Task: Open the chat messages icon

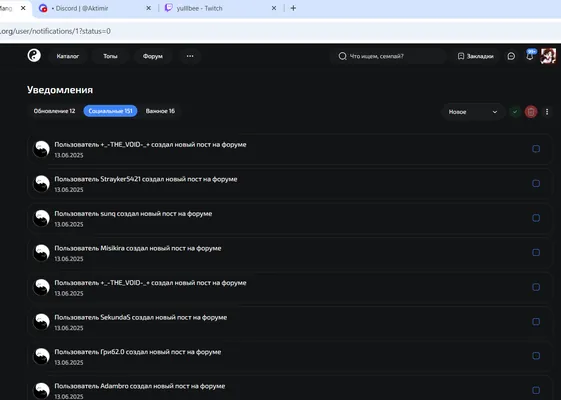Action: point(511,56)
